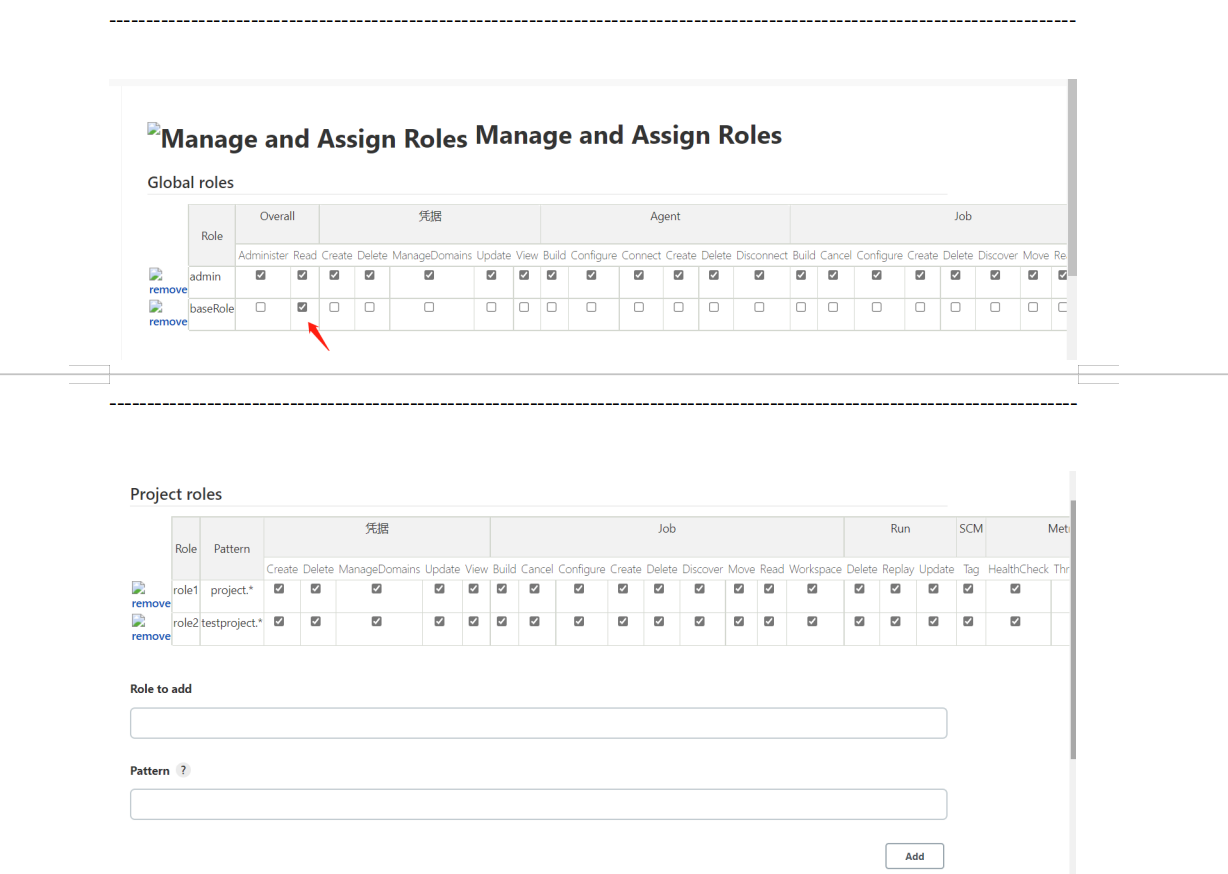Screen dimensions: 1228x874
Task: Toggle Job Discover for admin
Action: tap(995, 275)
